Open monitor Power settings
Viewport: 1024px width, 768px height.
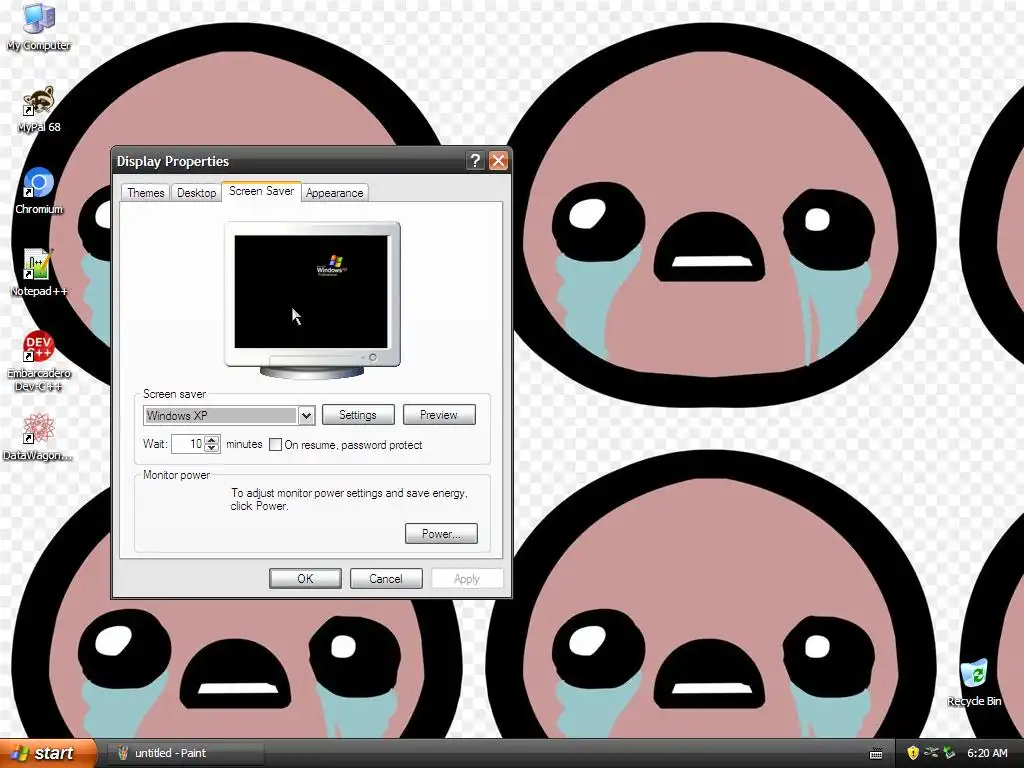pyautogui.click(x=441, y=534)
